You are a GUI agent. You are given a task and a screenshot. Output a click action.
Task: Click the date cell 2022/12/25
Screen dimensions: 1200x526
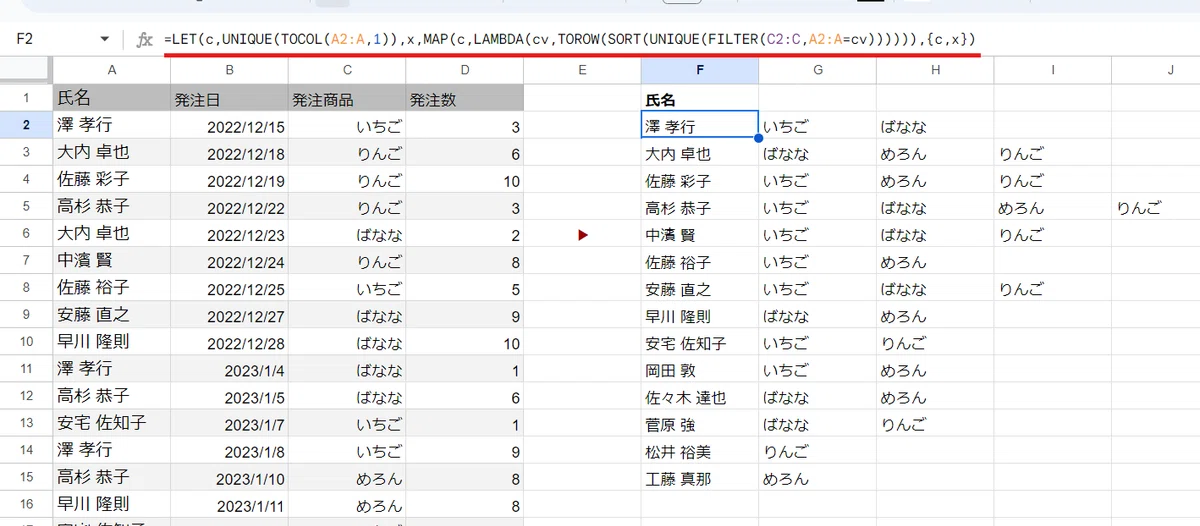point(229,287)
